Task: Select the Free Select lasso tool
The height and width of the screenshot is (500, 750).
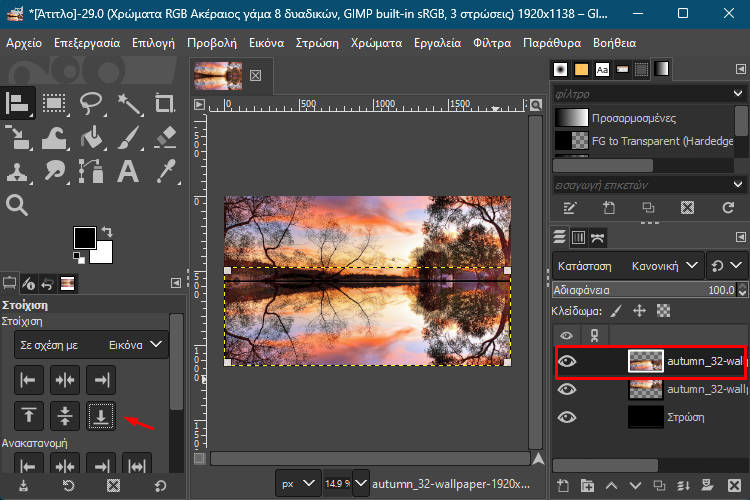Action: point(91,103)
